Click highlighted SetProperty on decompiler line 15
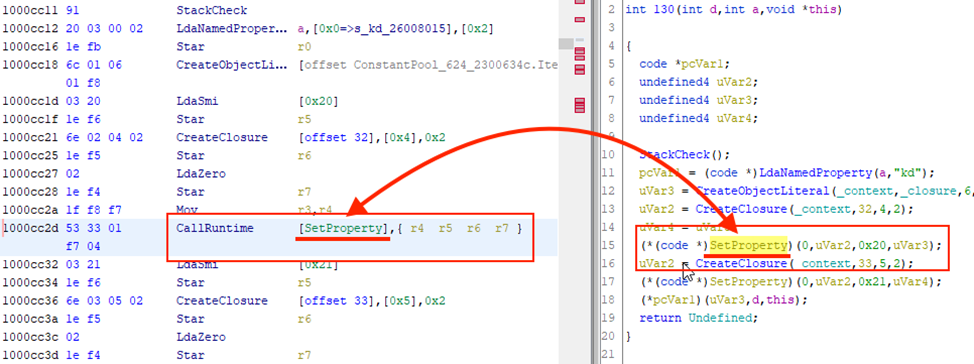Screen dimensions: 974x364 (x=749, y=245)
